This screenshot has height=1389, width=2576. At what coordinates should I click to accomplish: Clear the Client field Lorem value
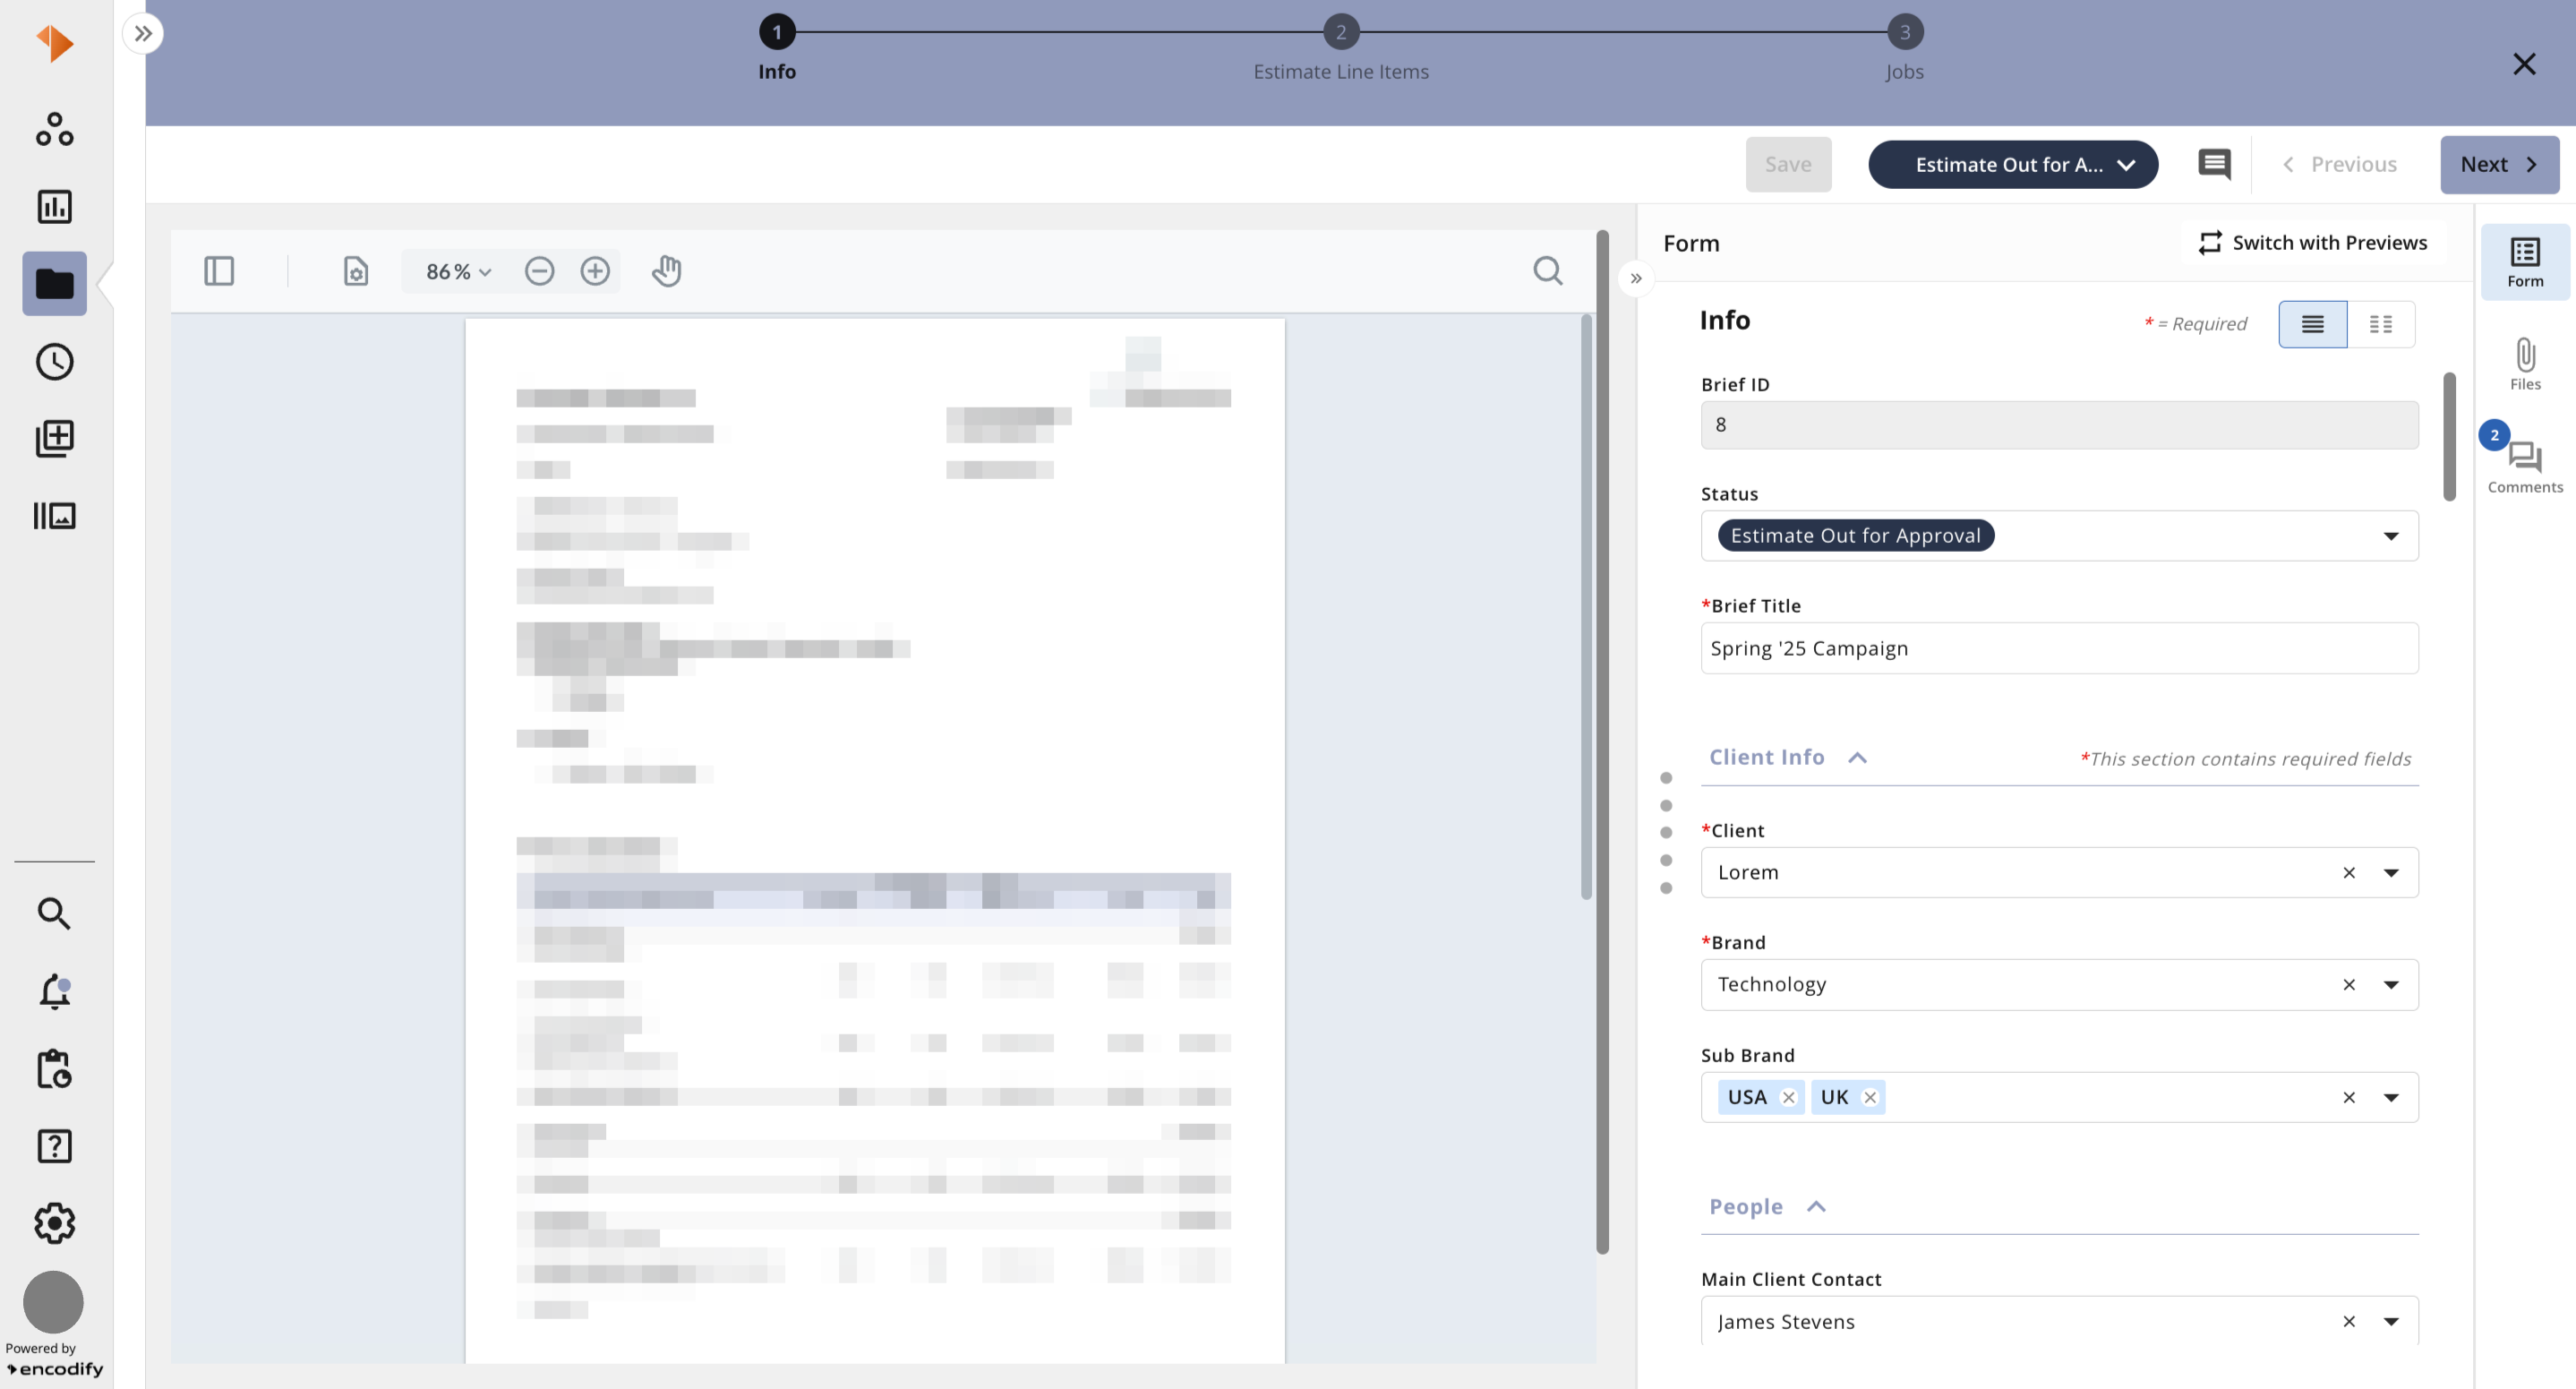(2348, 873)
